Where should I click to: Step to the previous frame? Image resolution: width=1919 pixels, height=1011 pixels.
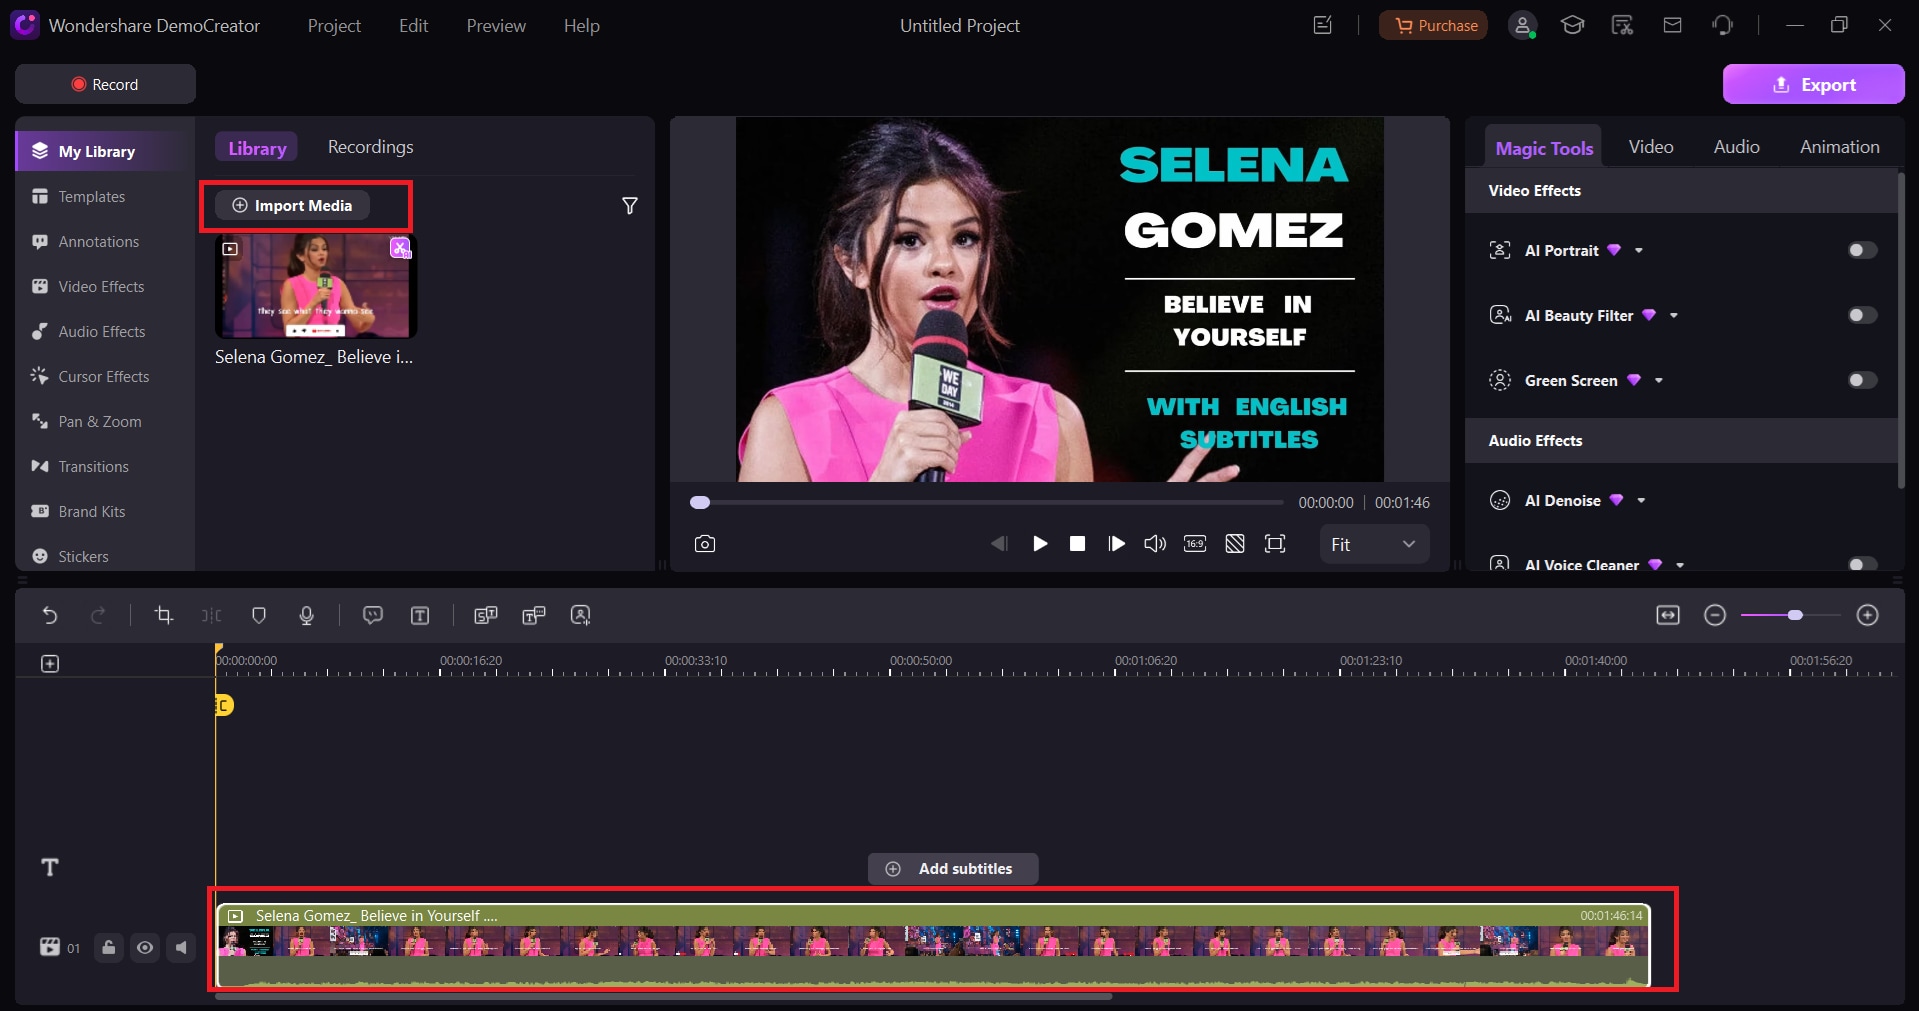point(999,544)
